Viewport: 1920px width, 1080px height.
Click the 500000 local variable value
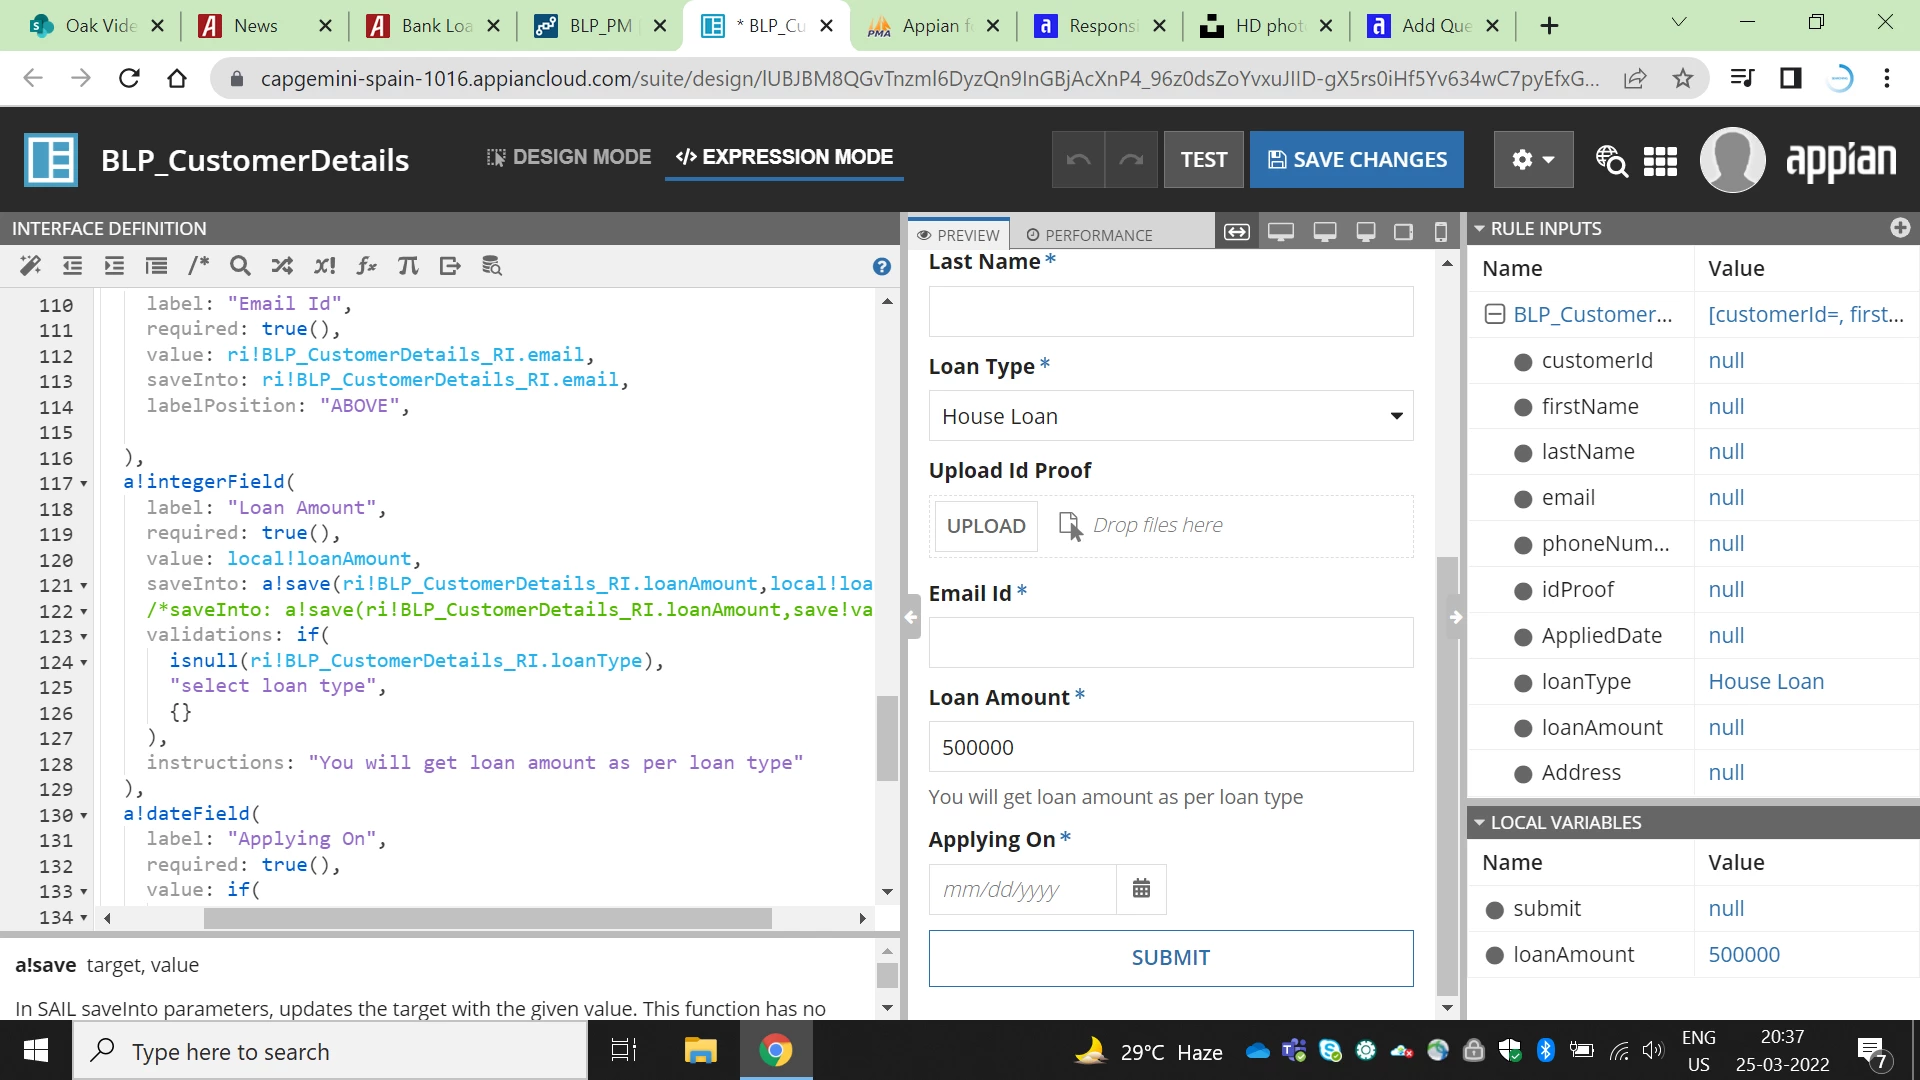point(1744,954)
